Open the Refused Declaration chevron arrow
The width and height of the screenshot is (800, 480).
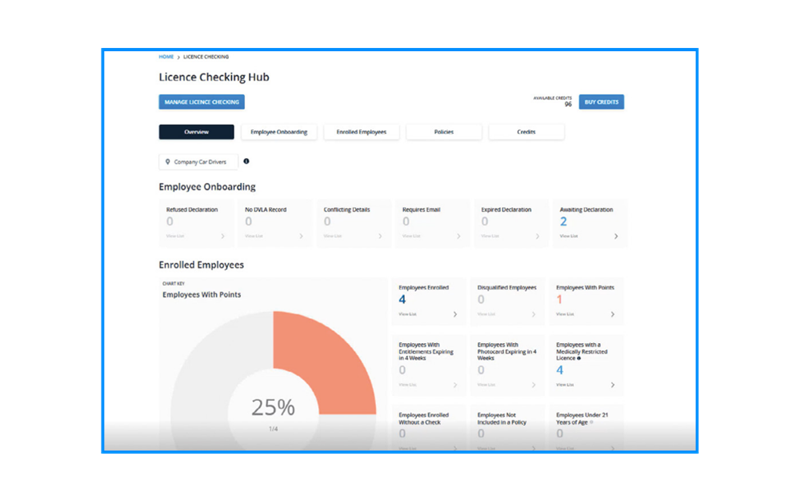pos(222,236)
